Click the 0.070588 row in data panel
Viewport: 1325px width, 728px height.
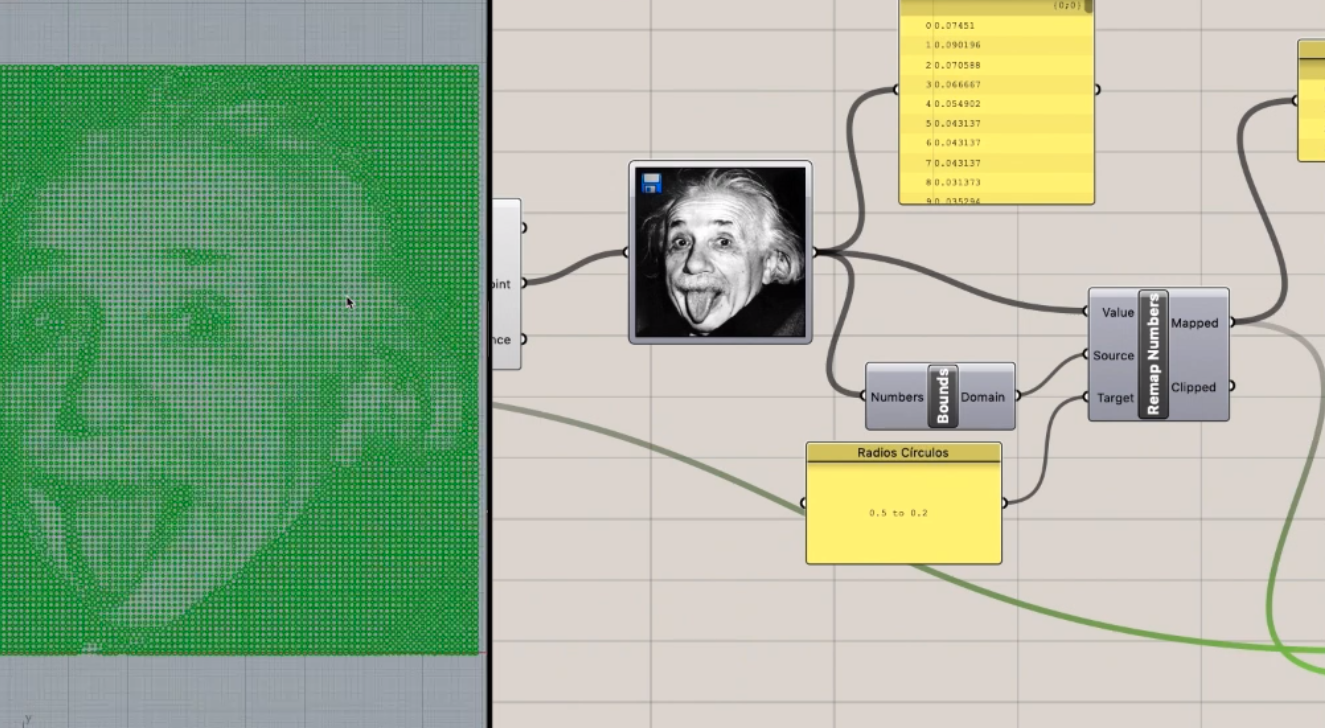[x=996, y=65]
